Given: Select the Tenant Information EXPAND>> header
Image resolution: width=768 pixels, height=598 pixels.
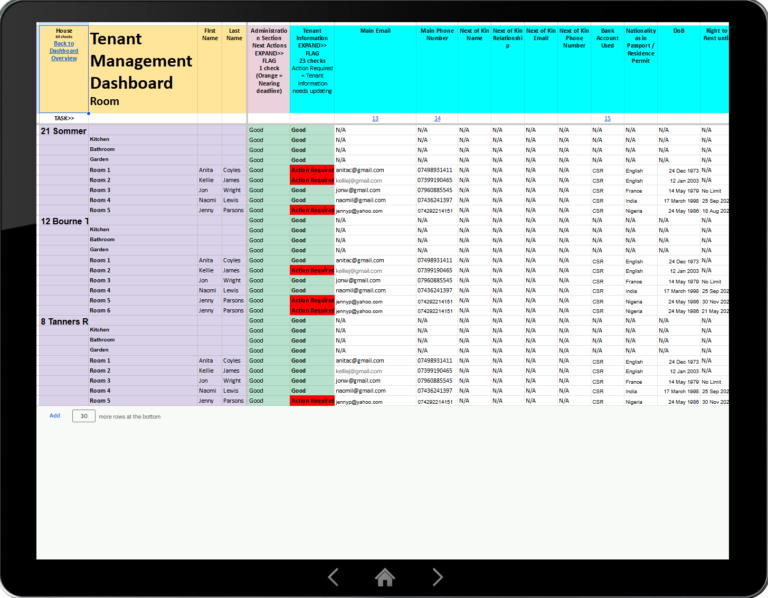Looking at the screenshot, I should tap(312, 69).
